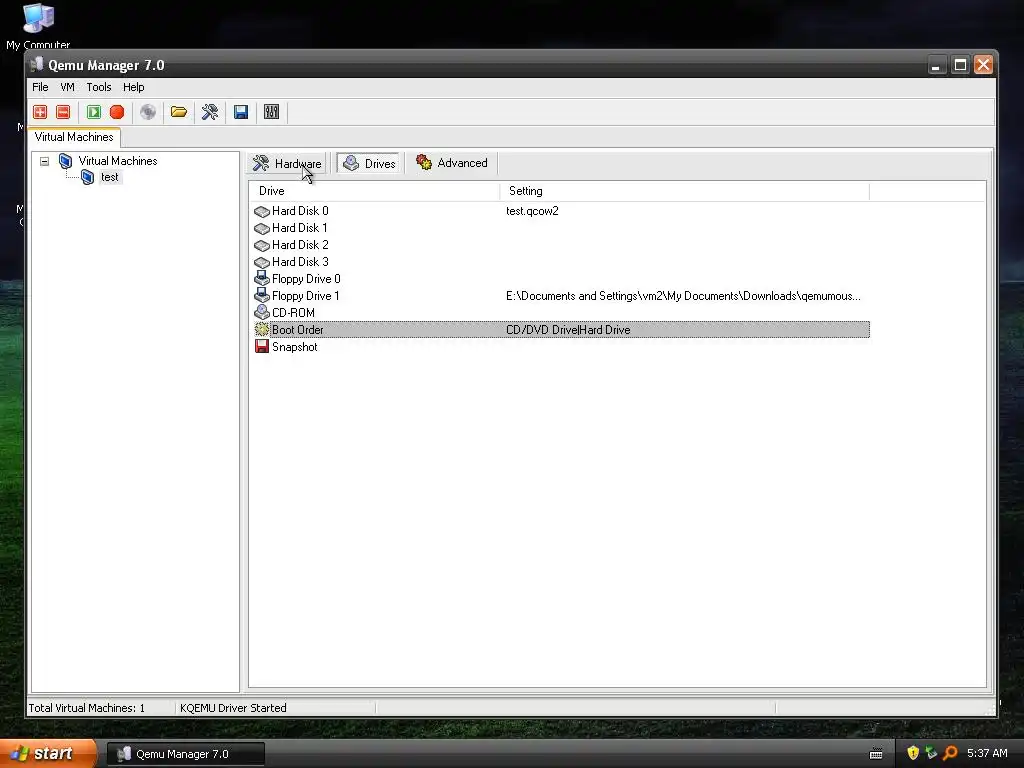The image size is (1024, 768).
Task: Click the red plus add VM icon
Action: pyautogui.click(x=40, y=112)
